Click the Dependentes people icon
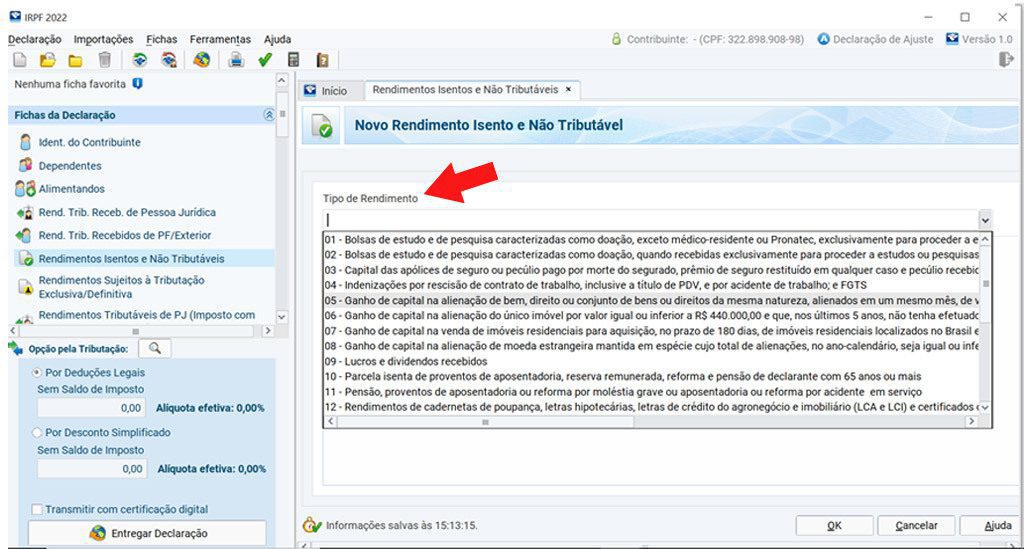Image resolution: width=1024 pixels, height=549 pixels. [x=25, y=165]
